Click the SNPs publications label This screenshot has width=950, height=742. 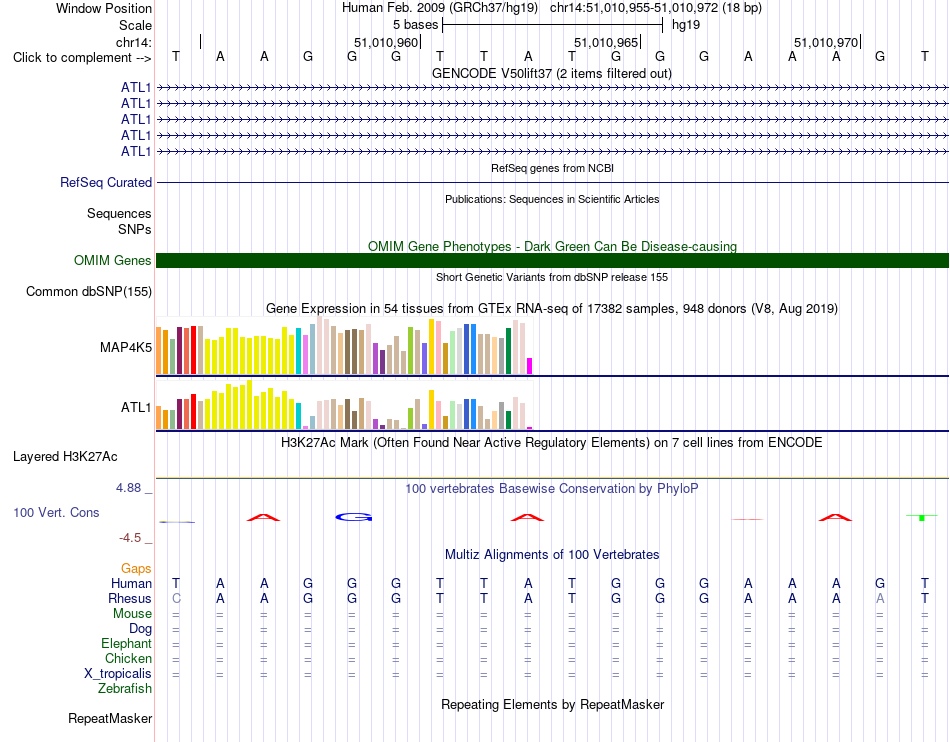(x=135, y=230)
